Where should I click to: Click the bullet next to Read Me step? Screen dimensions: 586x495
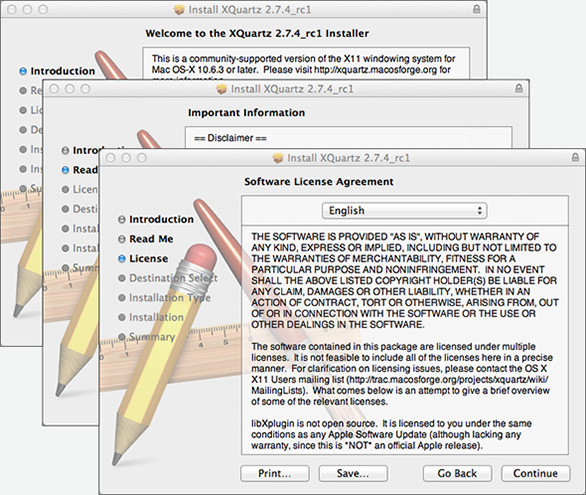[x=121, y=239]
